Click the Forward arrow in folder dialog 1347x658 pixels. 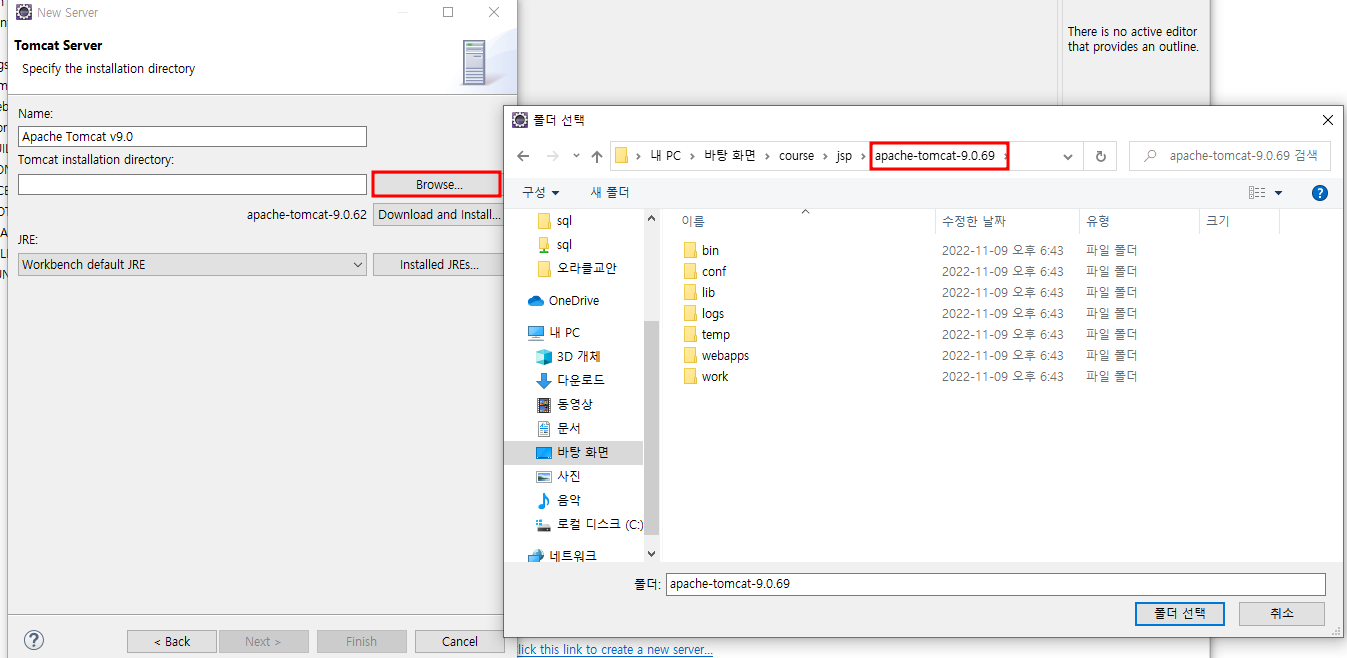tap(552, 156)
